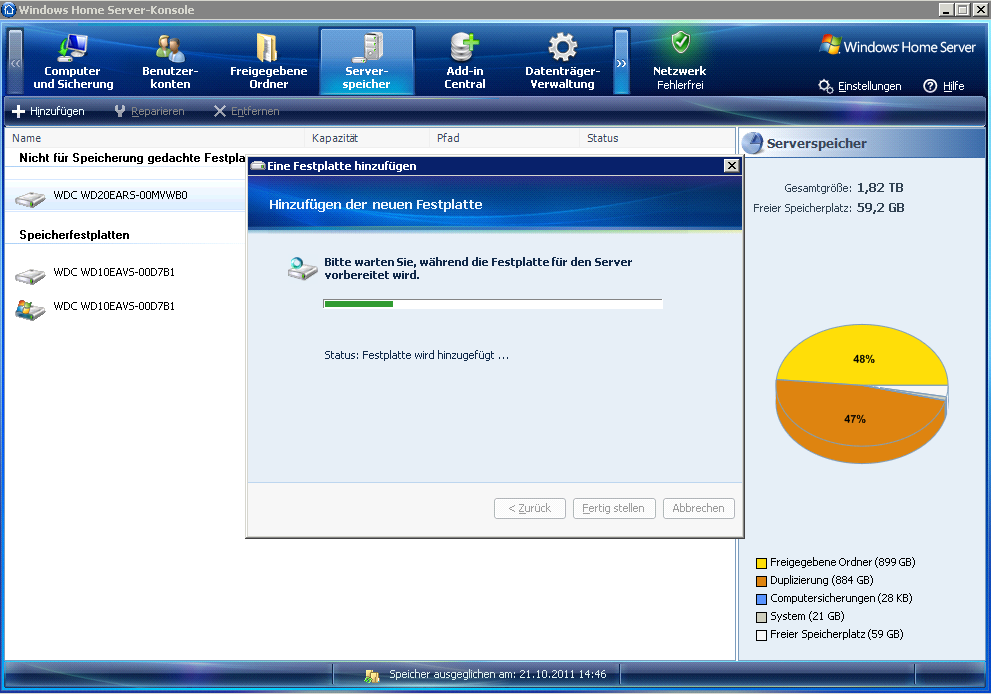Open the Freigegebene Ordner tab
Screen dimensions: 991x694
[x=269, y=61]
